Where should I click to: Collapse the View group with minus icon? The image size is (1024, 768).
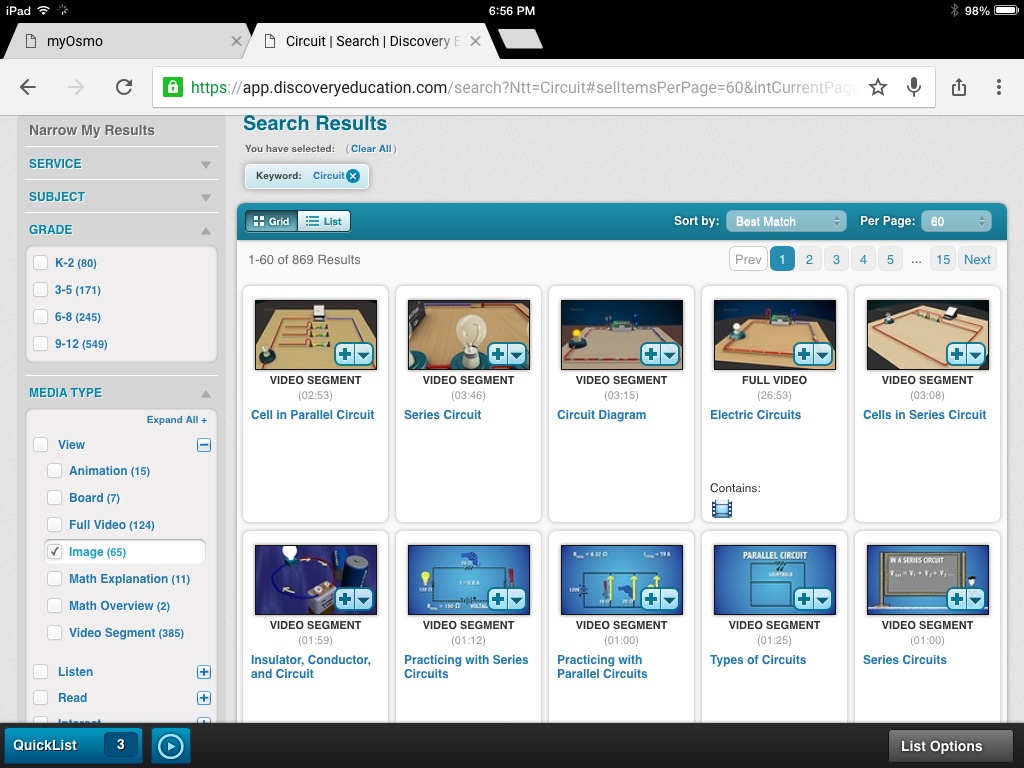click(204, 445)
